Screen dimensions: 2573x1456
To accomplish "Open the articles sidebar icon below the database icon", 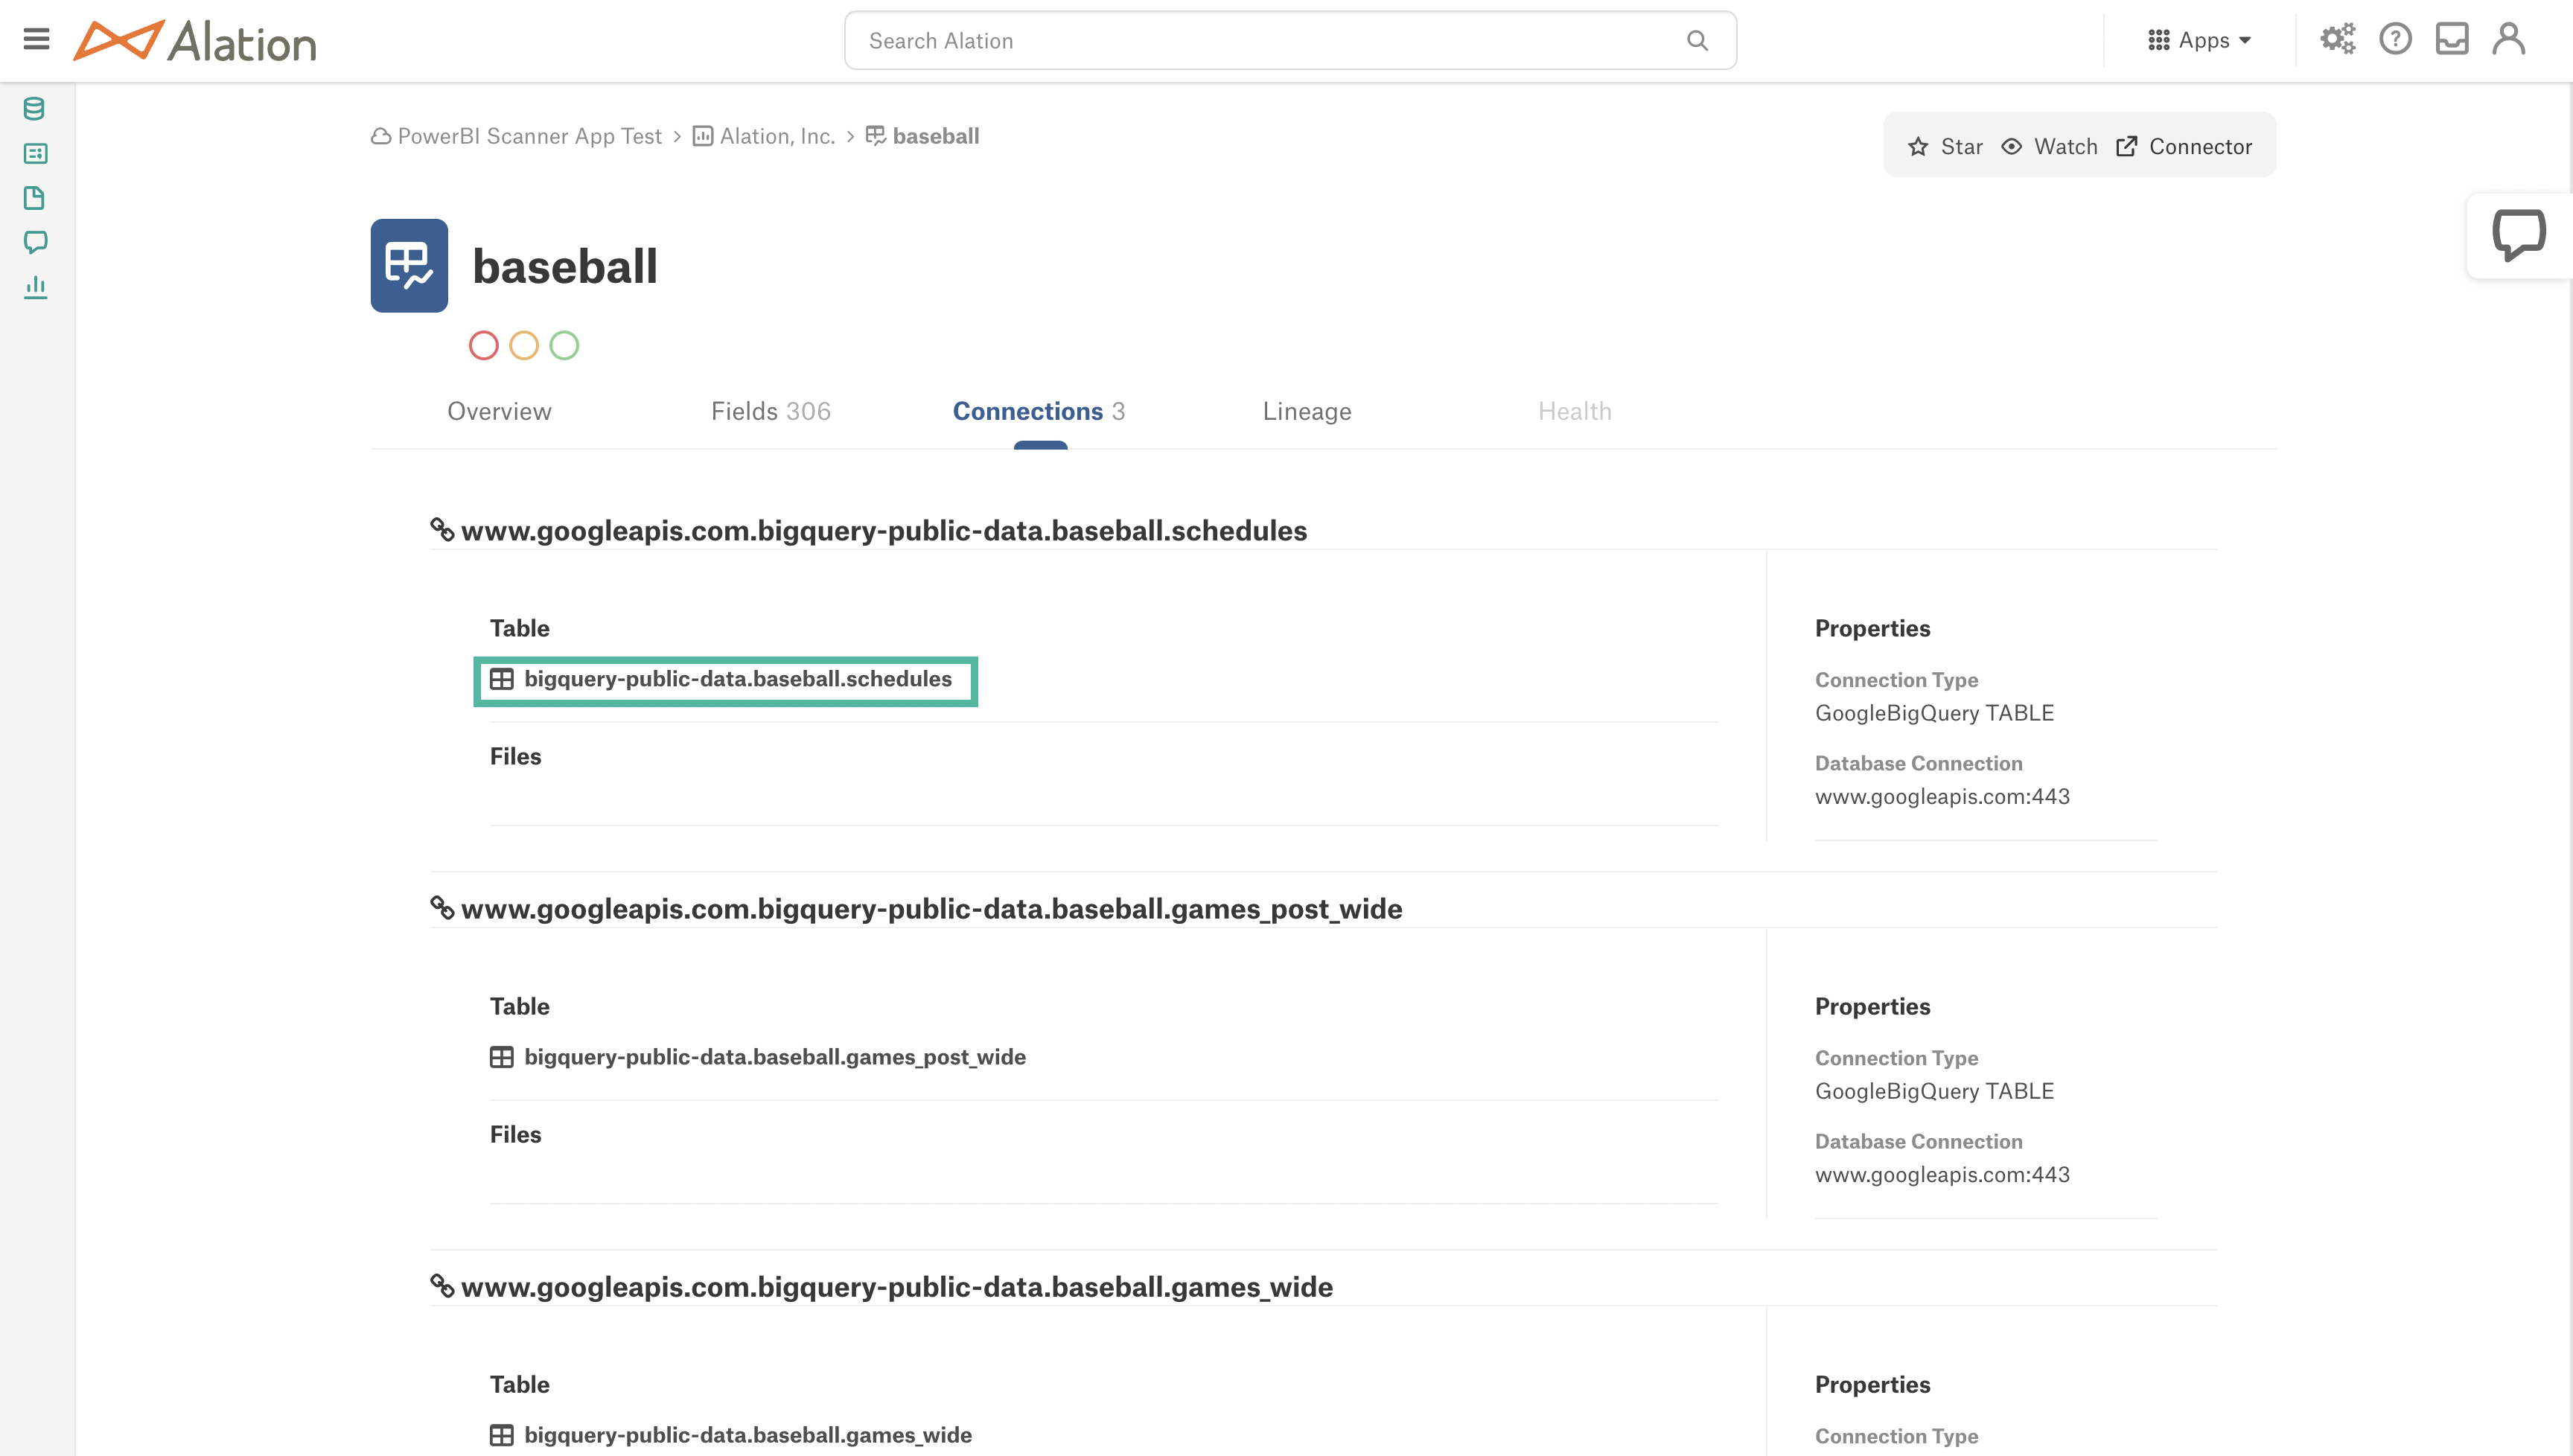I will click(35, 153).
